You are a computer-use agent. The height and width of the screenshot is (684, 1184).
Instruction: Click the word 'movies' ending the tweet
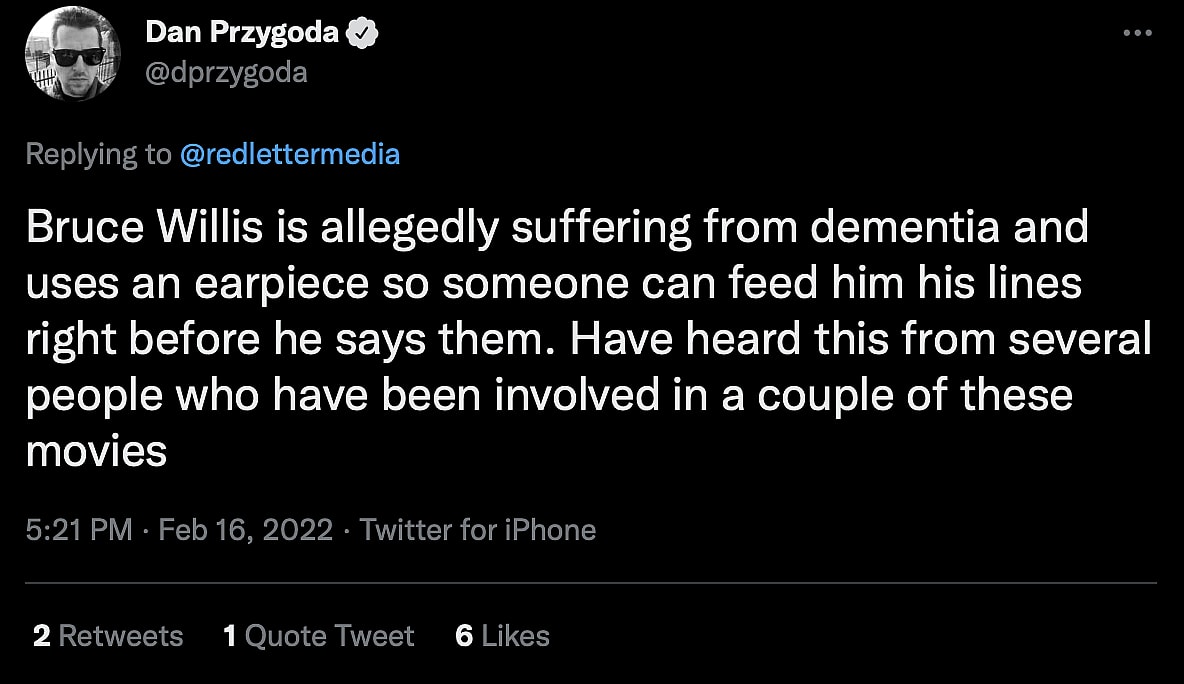coord(96,452)
